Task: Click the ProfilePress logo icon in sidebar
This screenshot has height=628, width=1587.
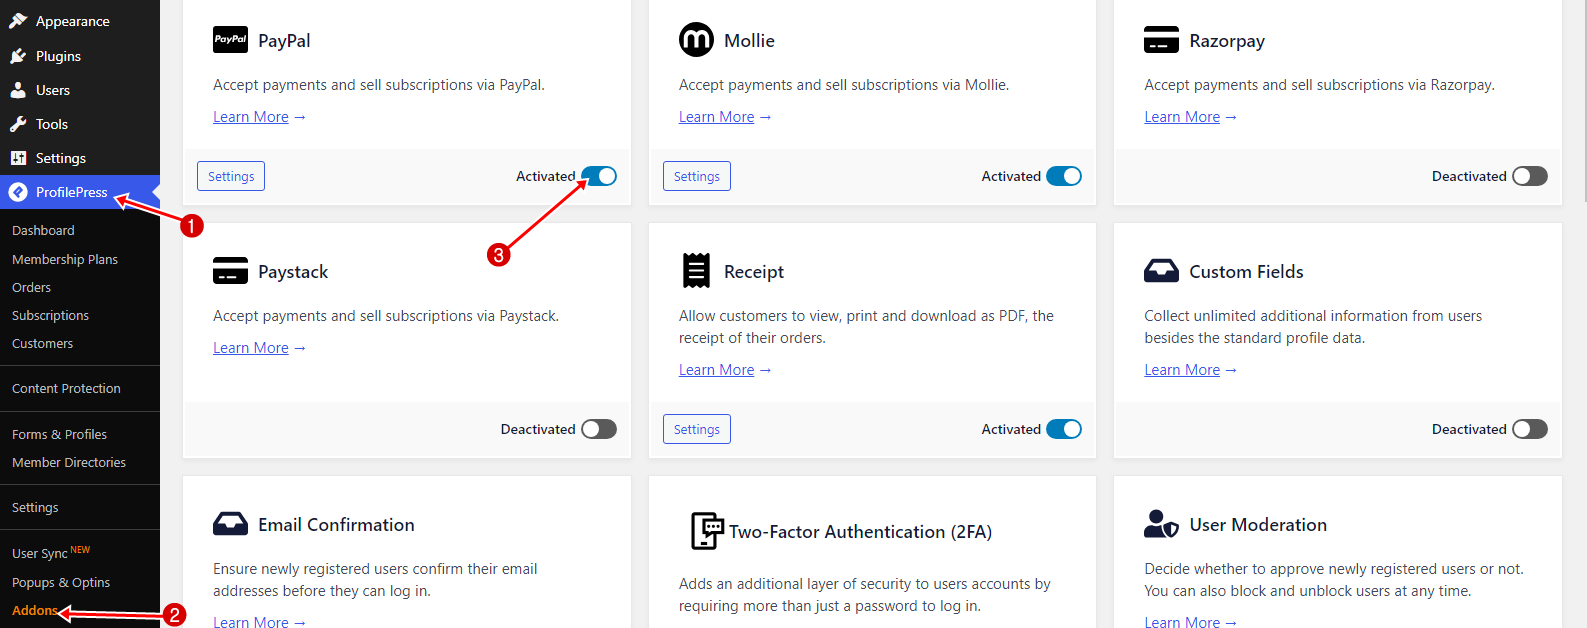Action: (18, 192)
